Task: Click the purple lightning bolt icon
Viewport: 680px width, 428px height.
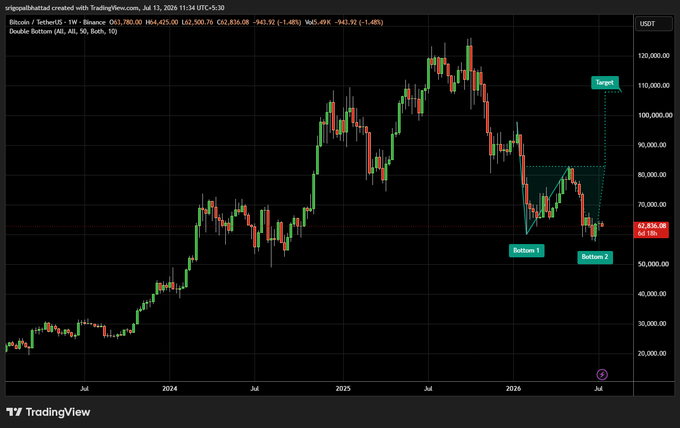Action: click(x=602, y=374)
